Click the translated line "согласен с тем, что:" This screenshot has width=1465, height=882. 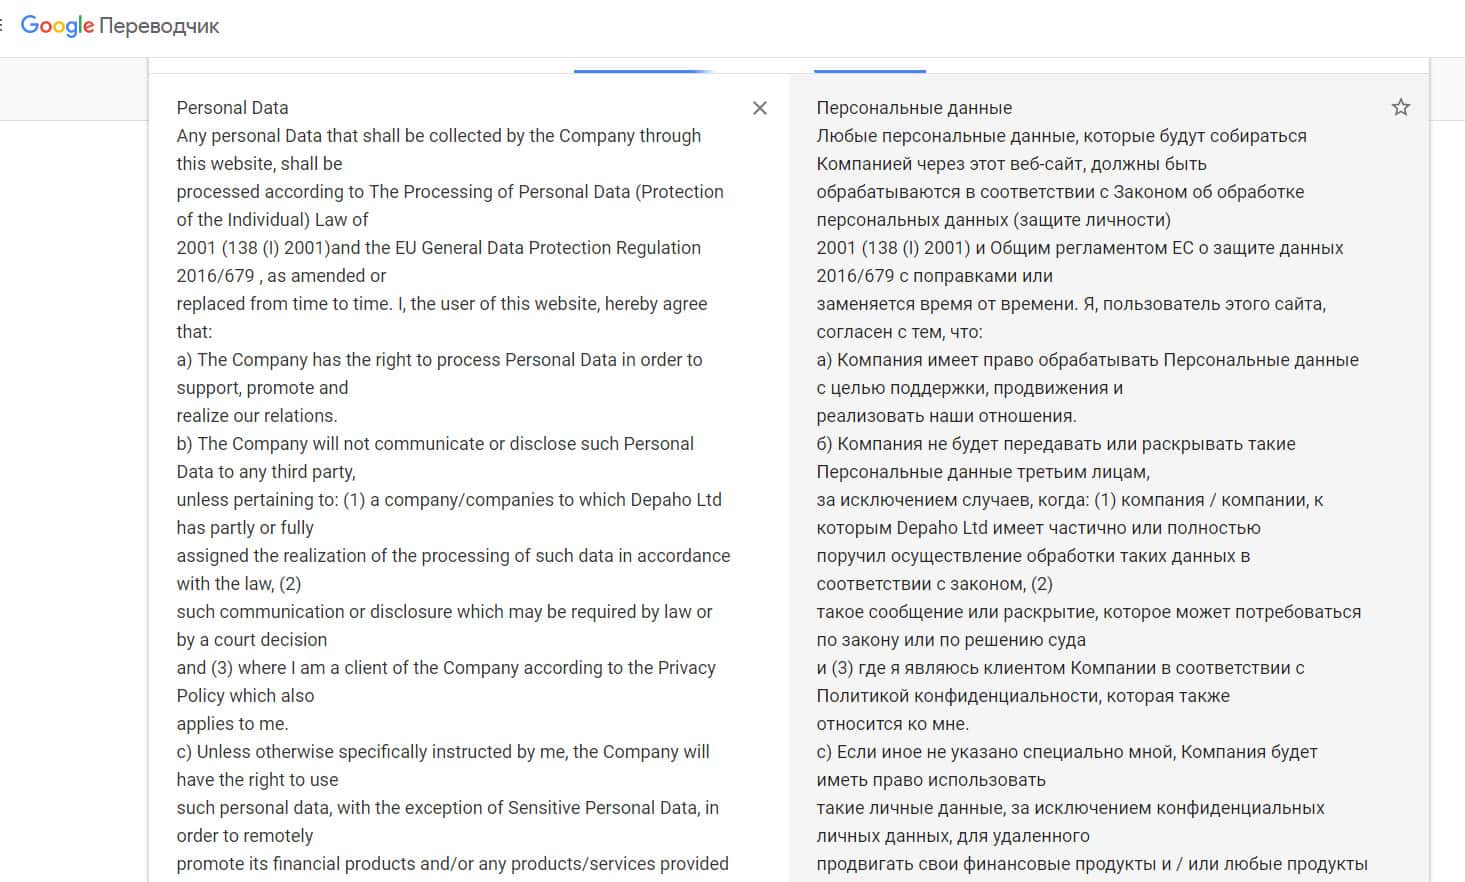pos(899,332)
